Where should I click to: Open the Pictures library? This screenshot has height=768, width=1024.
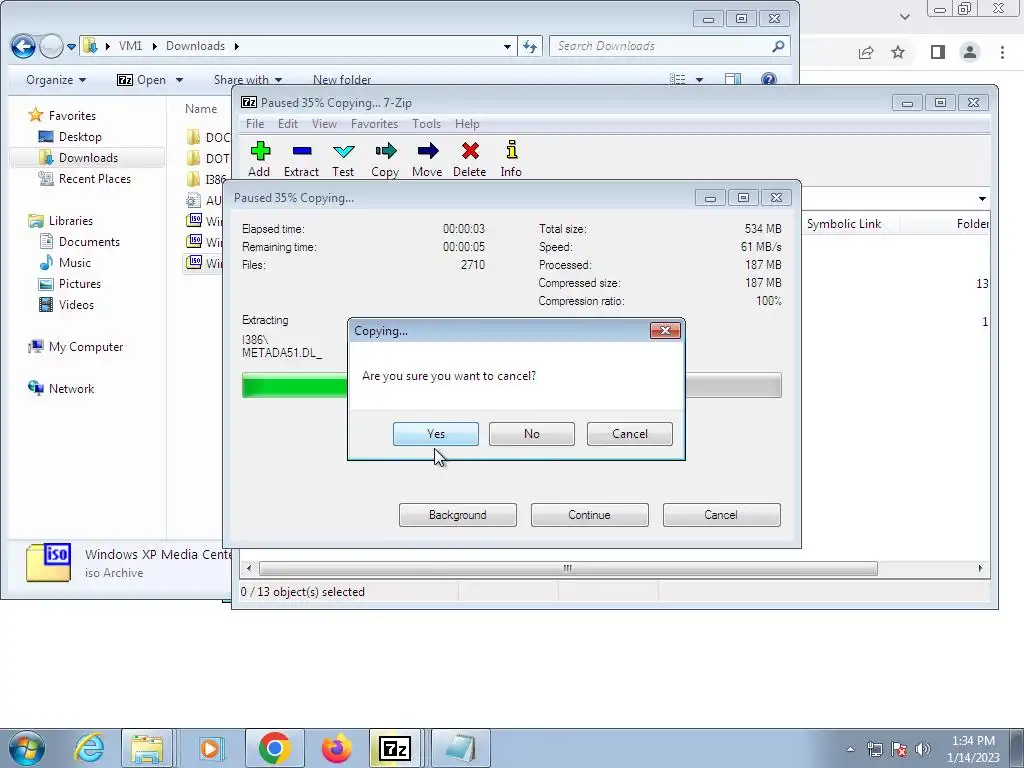[71, 283]
